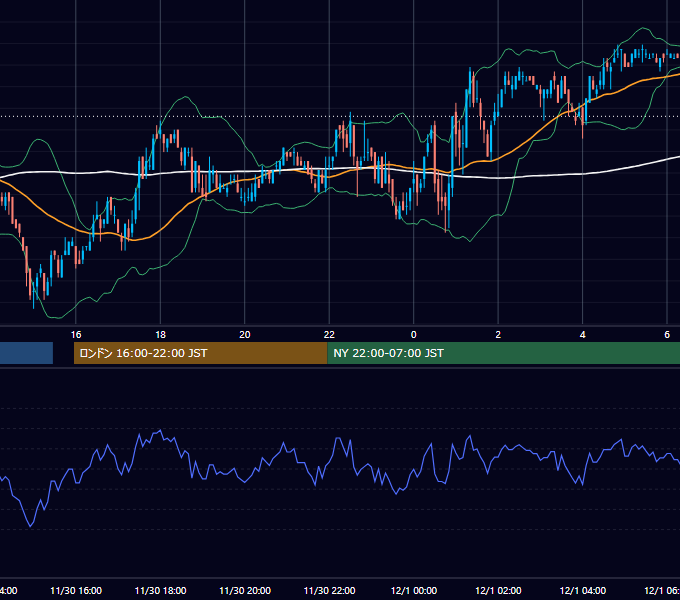Click the '4' hour label on price chart axis
The image size is (680, 600).
pyautogui.click(x=582, y=334)
